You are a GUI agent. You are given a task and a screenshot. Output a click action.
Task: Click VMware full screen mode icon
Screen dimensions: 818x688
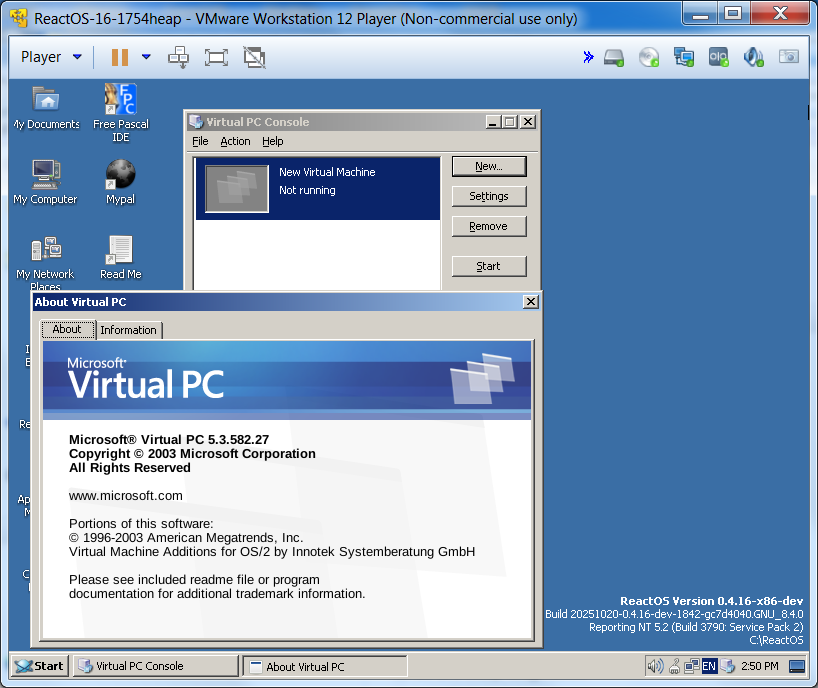pyautogui.click(x=216, y=57)
